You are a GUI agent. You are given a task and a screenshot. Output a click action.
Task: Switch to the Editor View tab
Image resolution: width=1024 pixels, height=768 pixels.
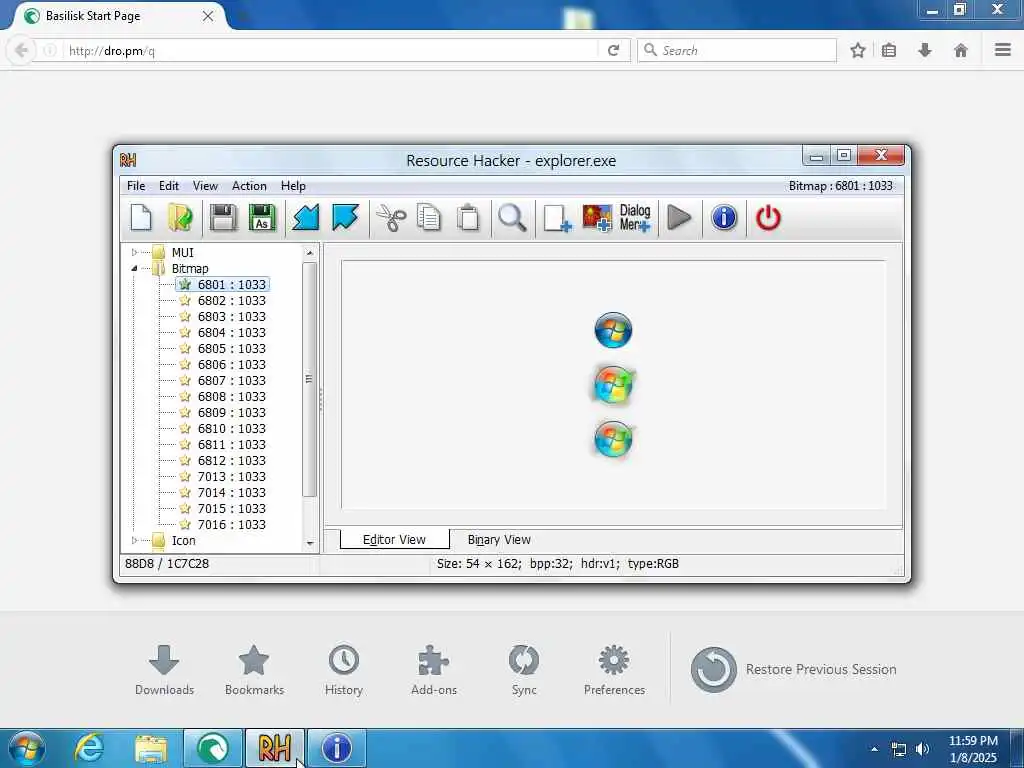[394, 539]
